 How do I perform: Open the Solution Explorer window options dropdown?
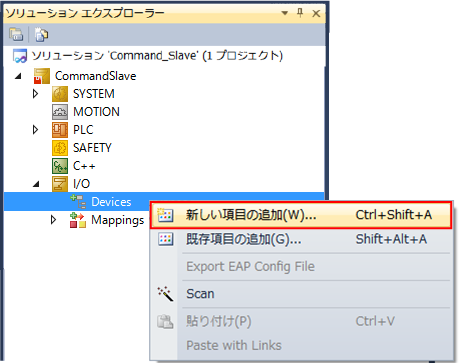tap(284, 13)
